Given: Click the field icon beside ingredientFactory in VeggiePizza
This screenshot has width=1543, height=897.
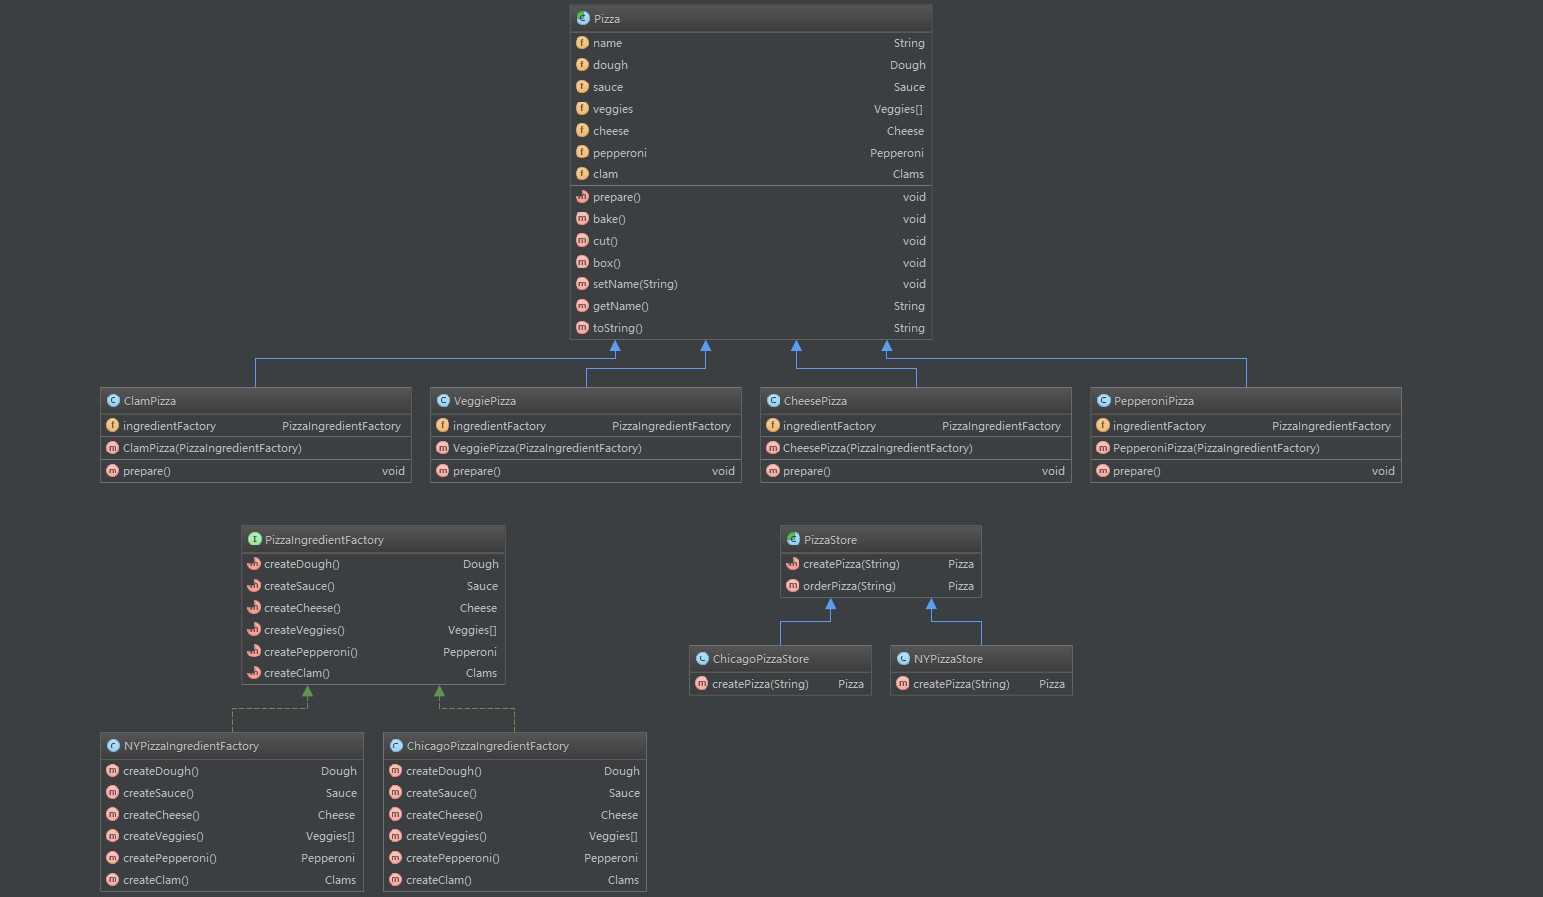Looking at the screenshot, I should click(442, 426).
